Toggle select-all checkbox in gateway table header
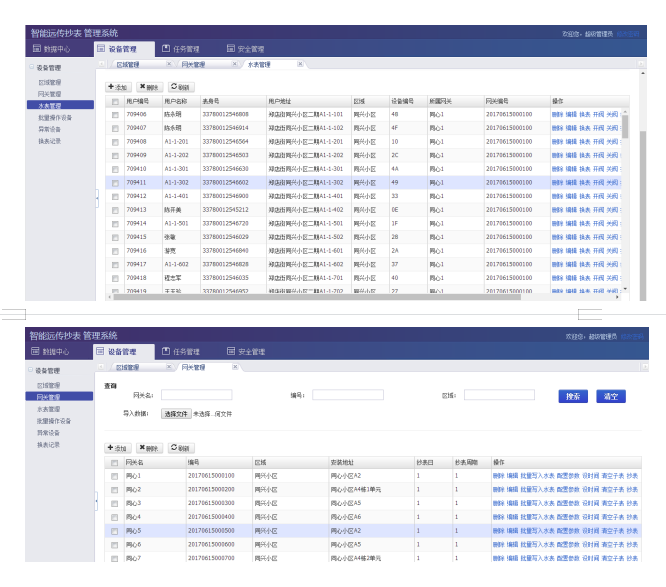Viewport: 666px width, 587px height. coord(114,463)
